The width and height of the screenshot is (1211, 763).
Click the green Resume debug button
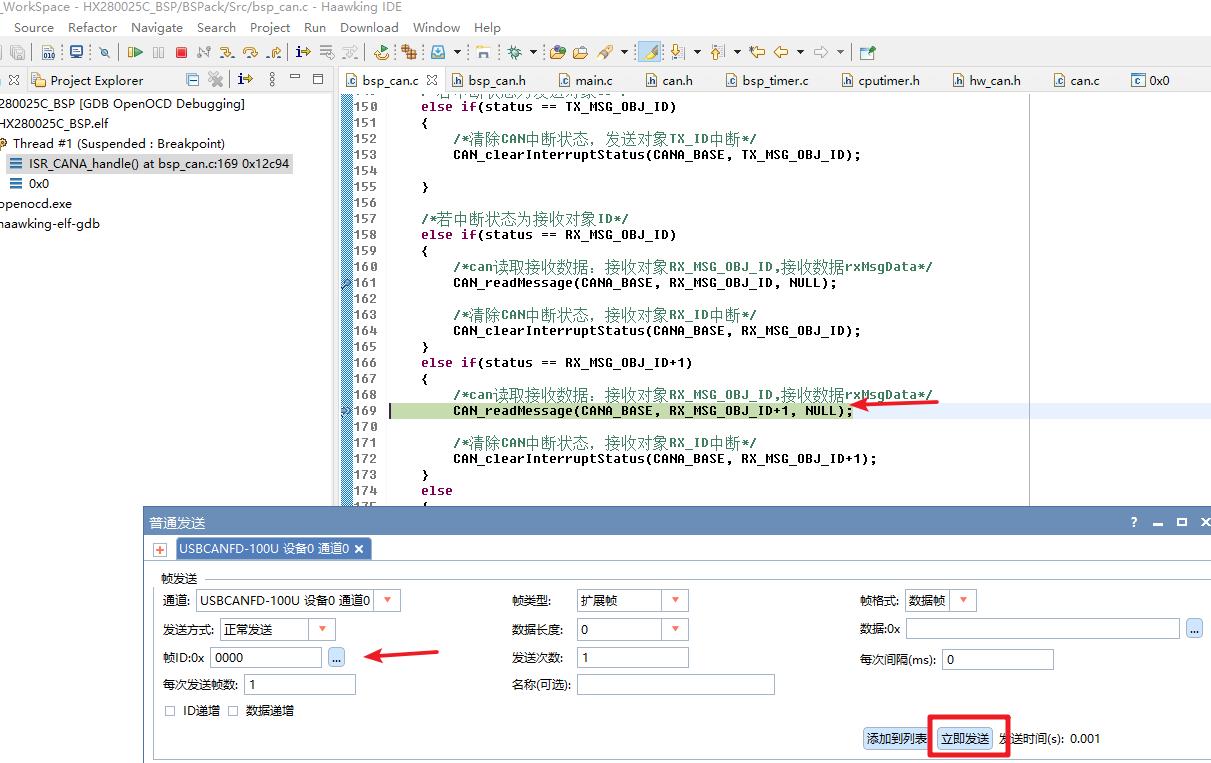[135, 52]
